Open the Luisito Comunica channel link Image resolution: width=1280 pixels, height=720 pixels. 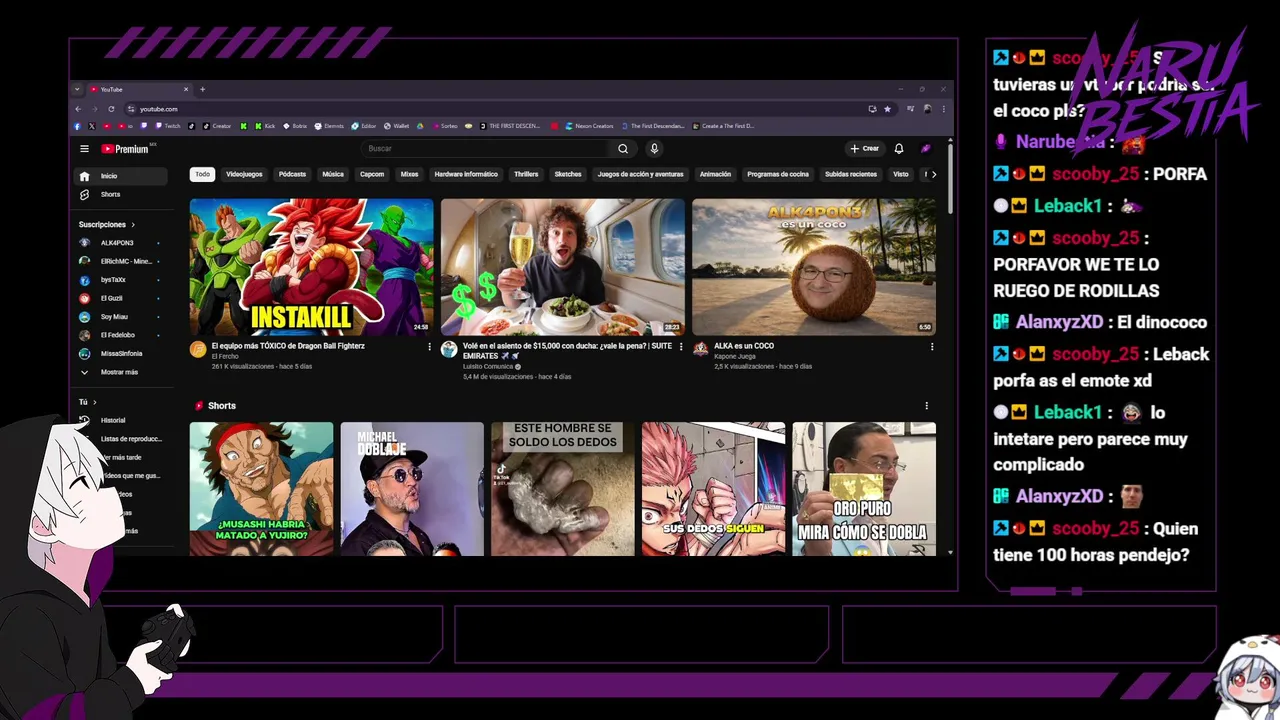point(487,367)
